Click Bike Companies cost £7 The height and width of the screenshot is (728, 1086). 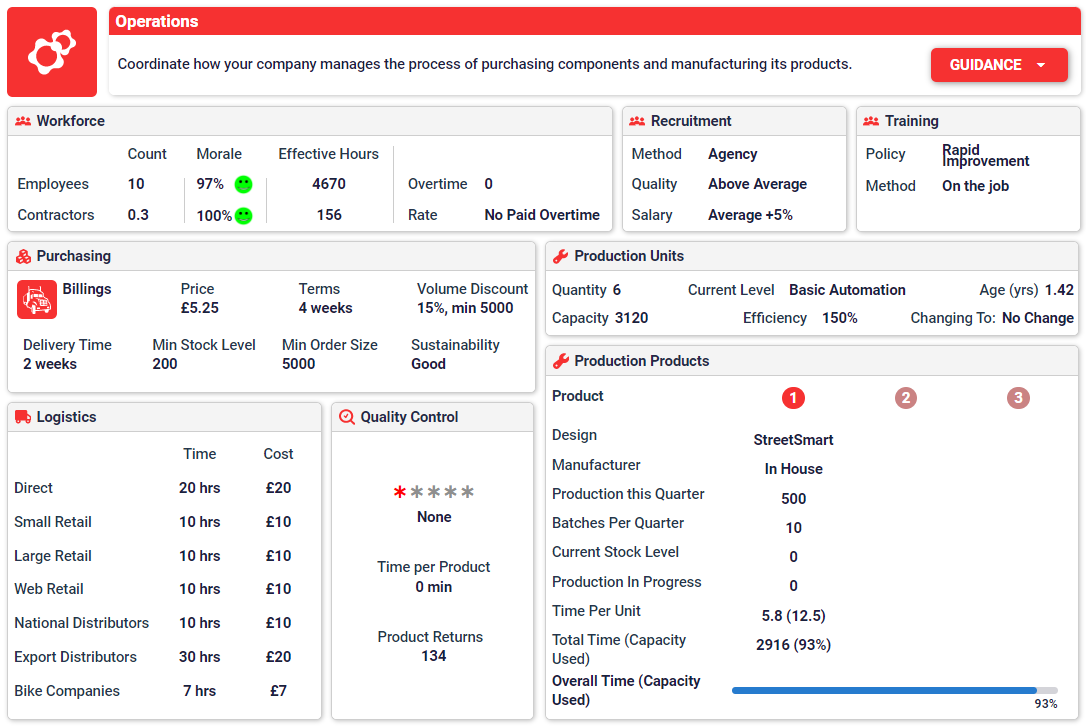(x=278, y=691)
